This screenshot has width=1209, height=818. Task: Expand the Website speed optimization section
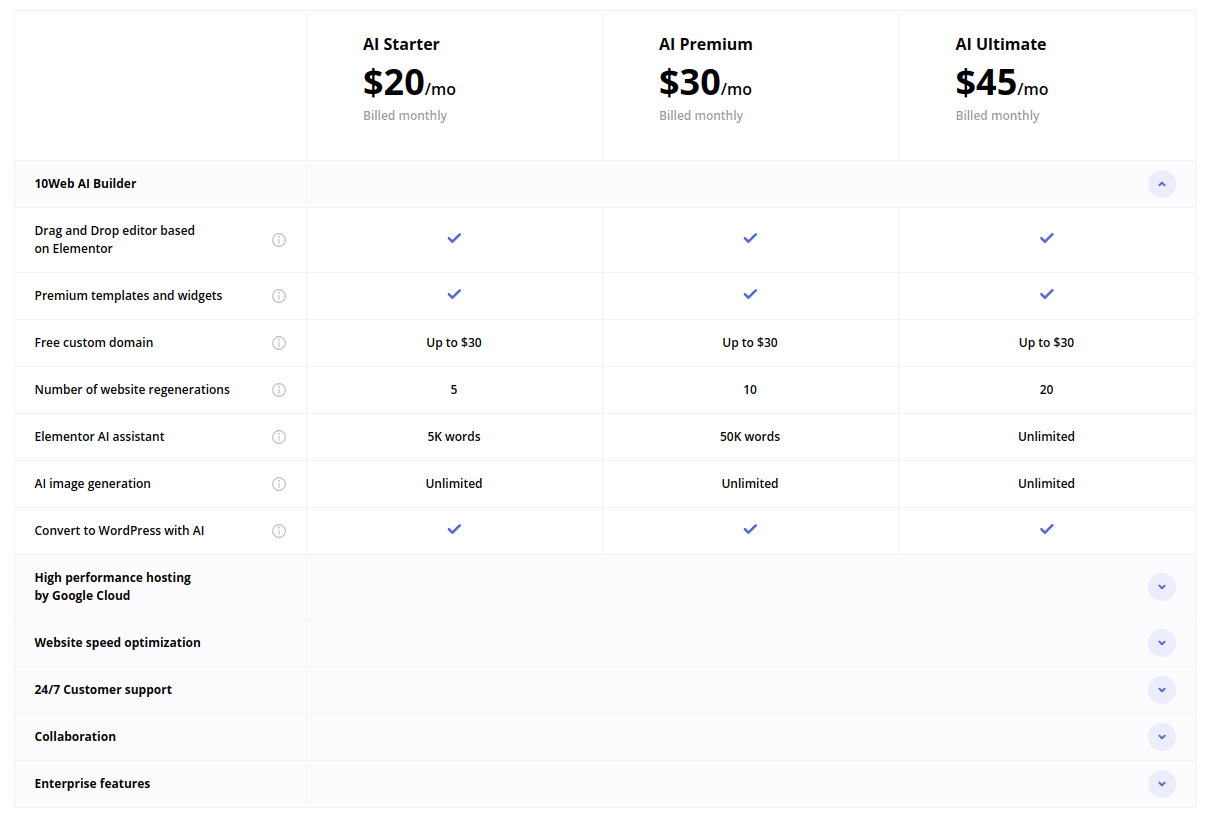pos(1161,643)
